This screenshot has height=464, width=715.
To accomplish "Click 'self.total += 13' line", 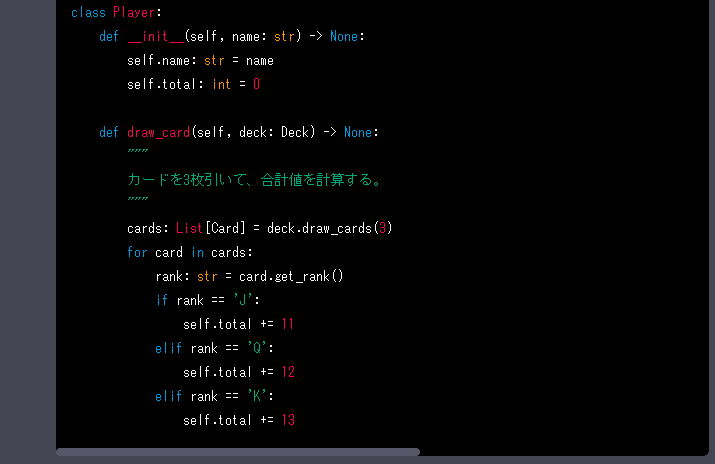I will coord(239,420).
